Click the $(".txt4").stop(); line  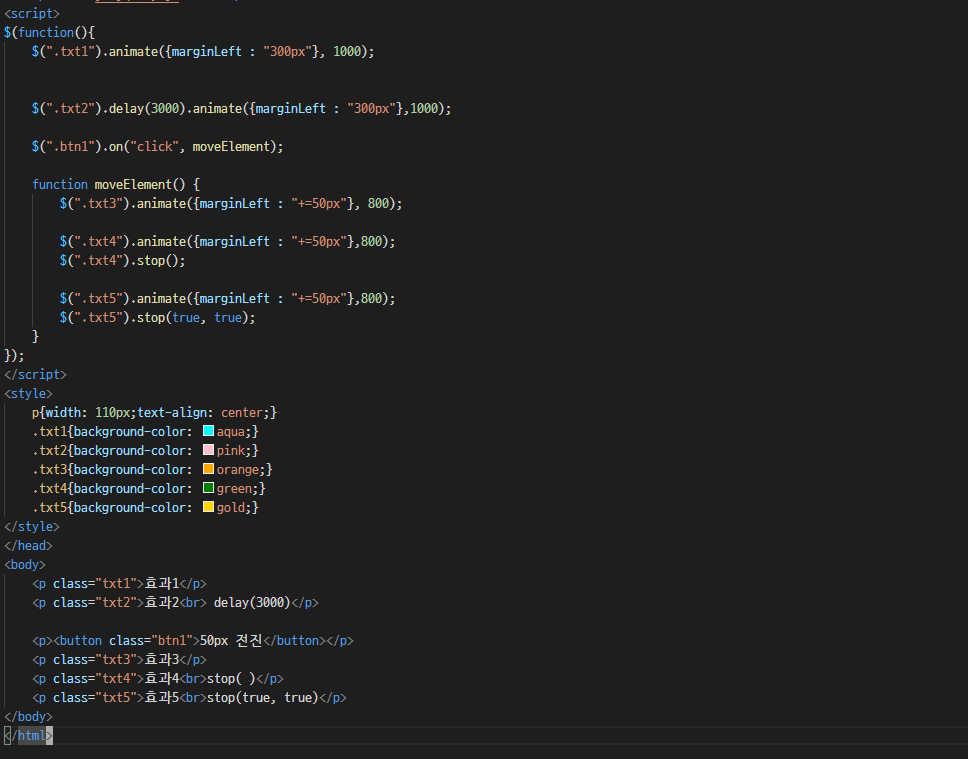[x=122, y=261]
